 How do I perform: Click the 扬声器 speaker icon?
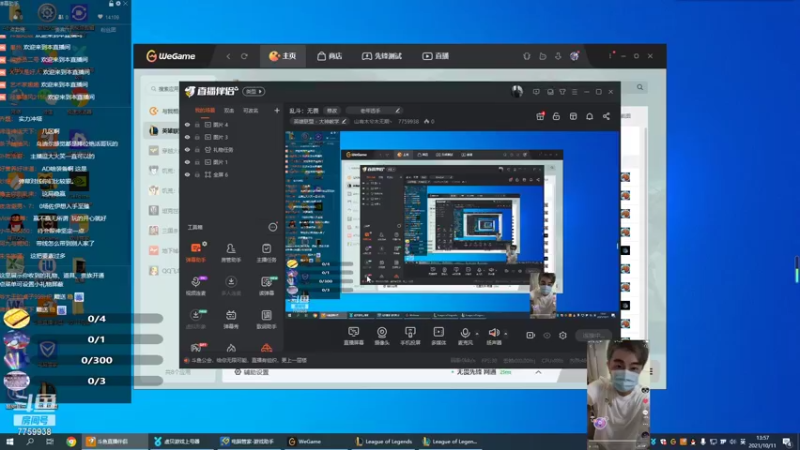[493, 333]
